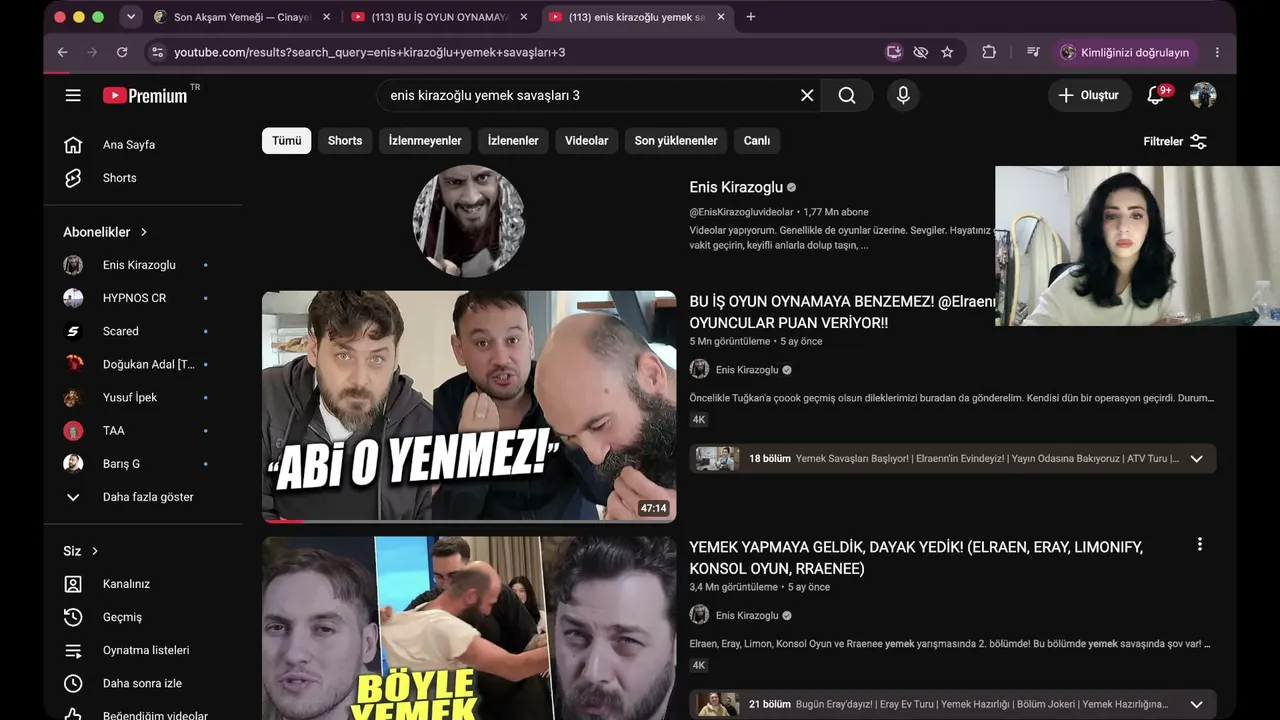Expand the Siz section
This screenshot has width=1280, height=720.
(x=81, y=551)
